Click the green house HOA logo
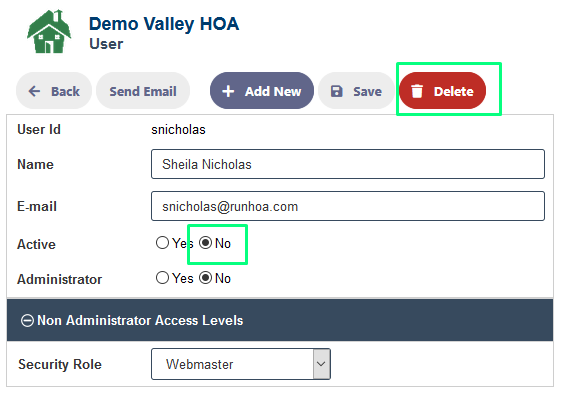Screen dimensions: 567x402 click(x=49, y=31)
